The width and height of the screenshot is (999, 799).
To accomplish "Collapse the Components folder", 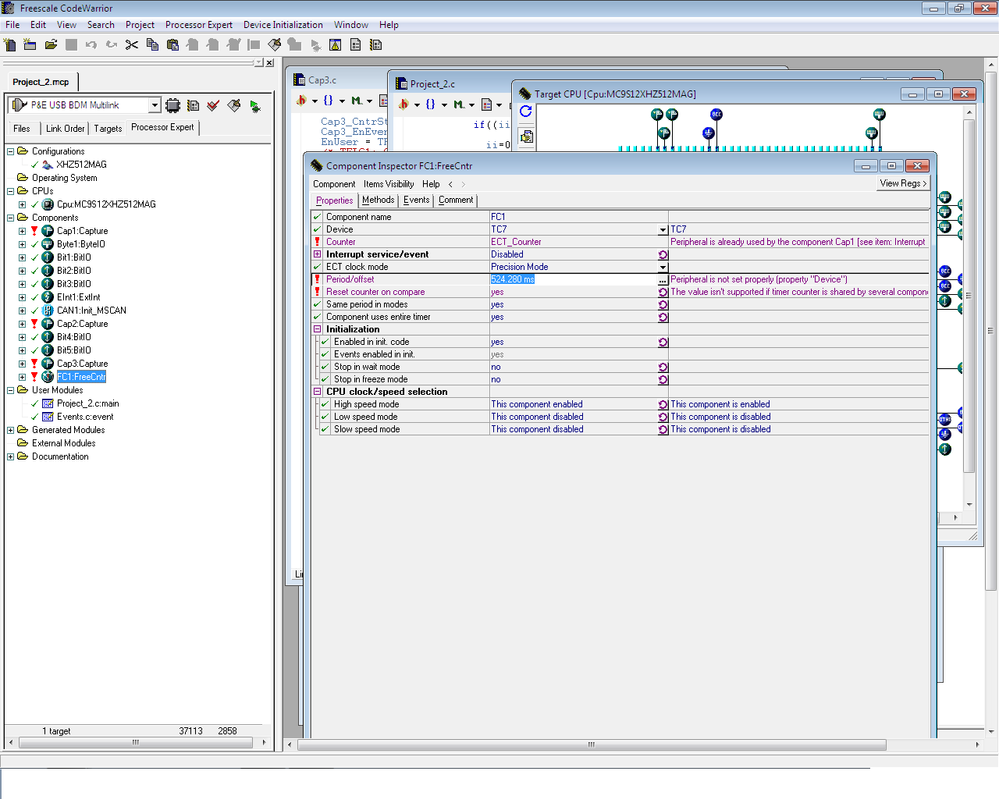I will 10,217.
